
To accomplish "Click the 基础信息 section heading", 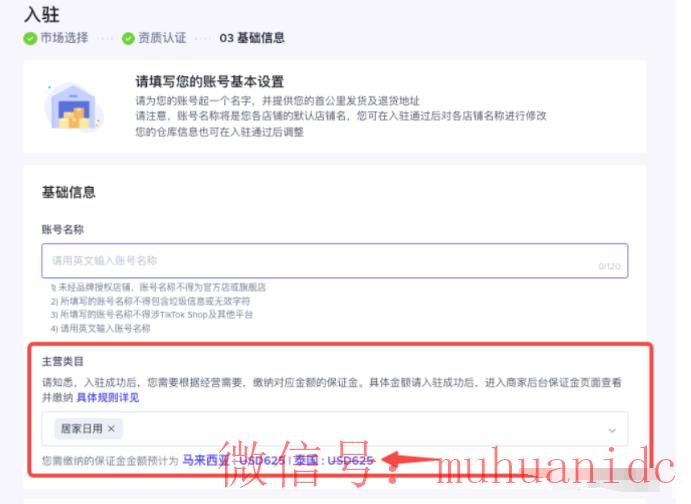I will coord(69,192).
